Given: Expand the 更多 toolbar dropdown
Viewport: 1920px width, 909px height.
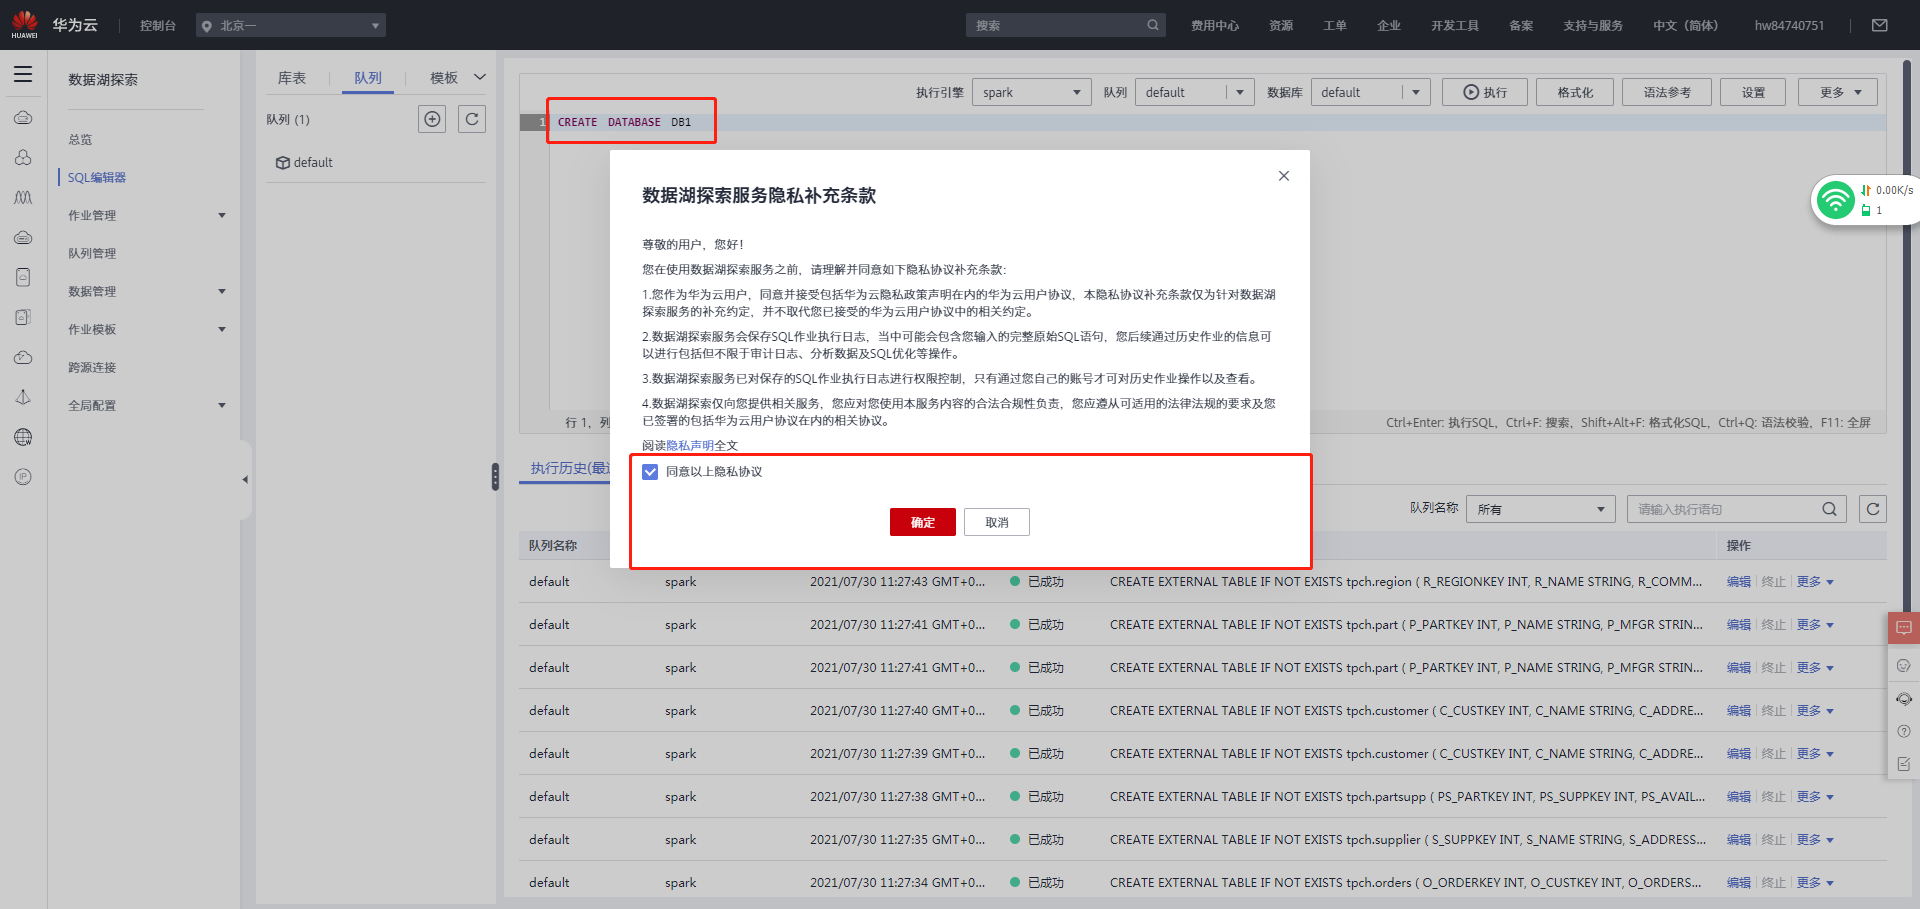Looking at the screenshot, I should [1838, 92].
